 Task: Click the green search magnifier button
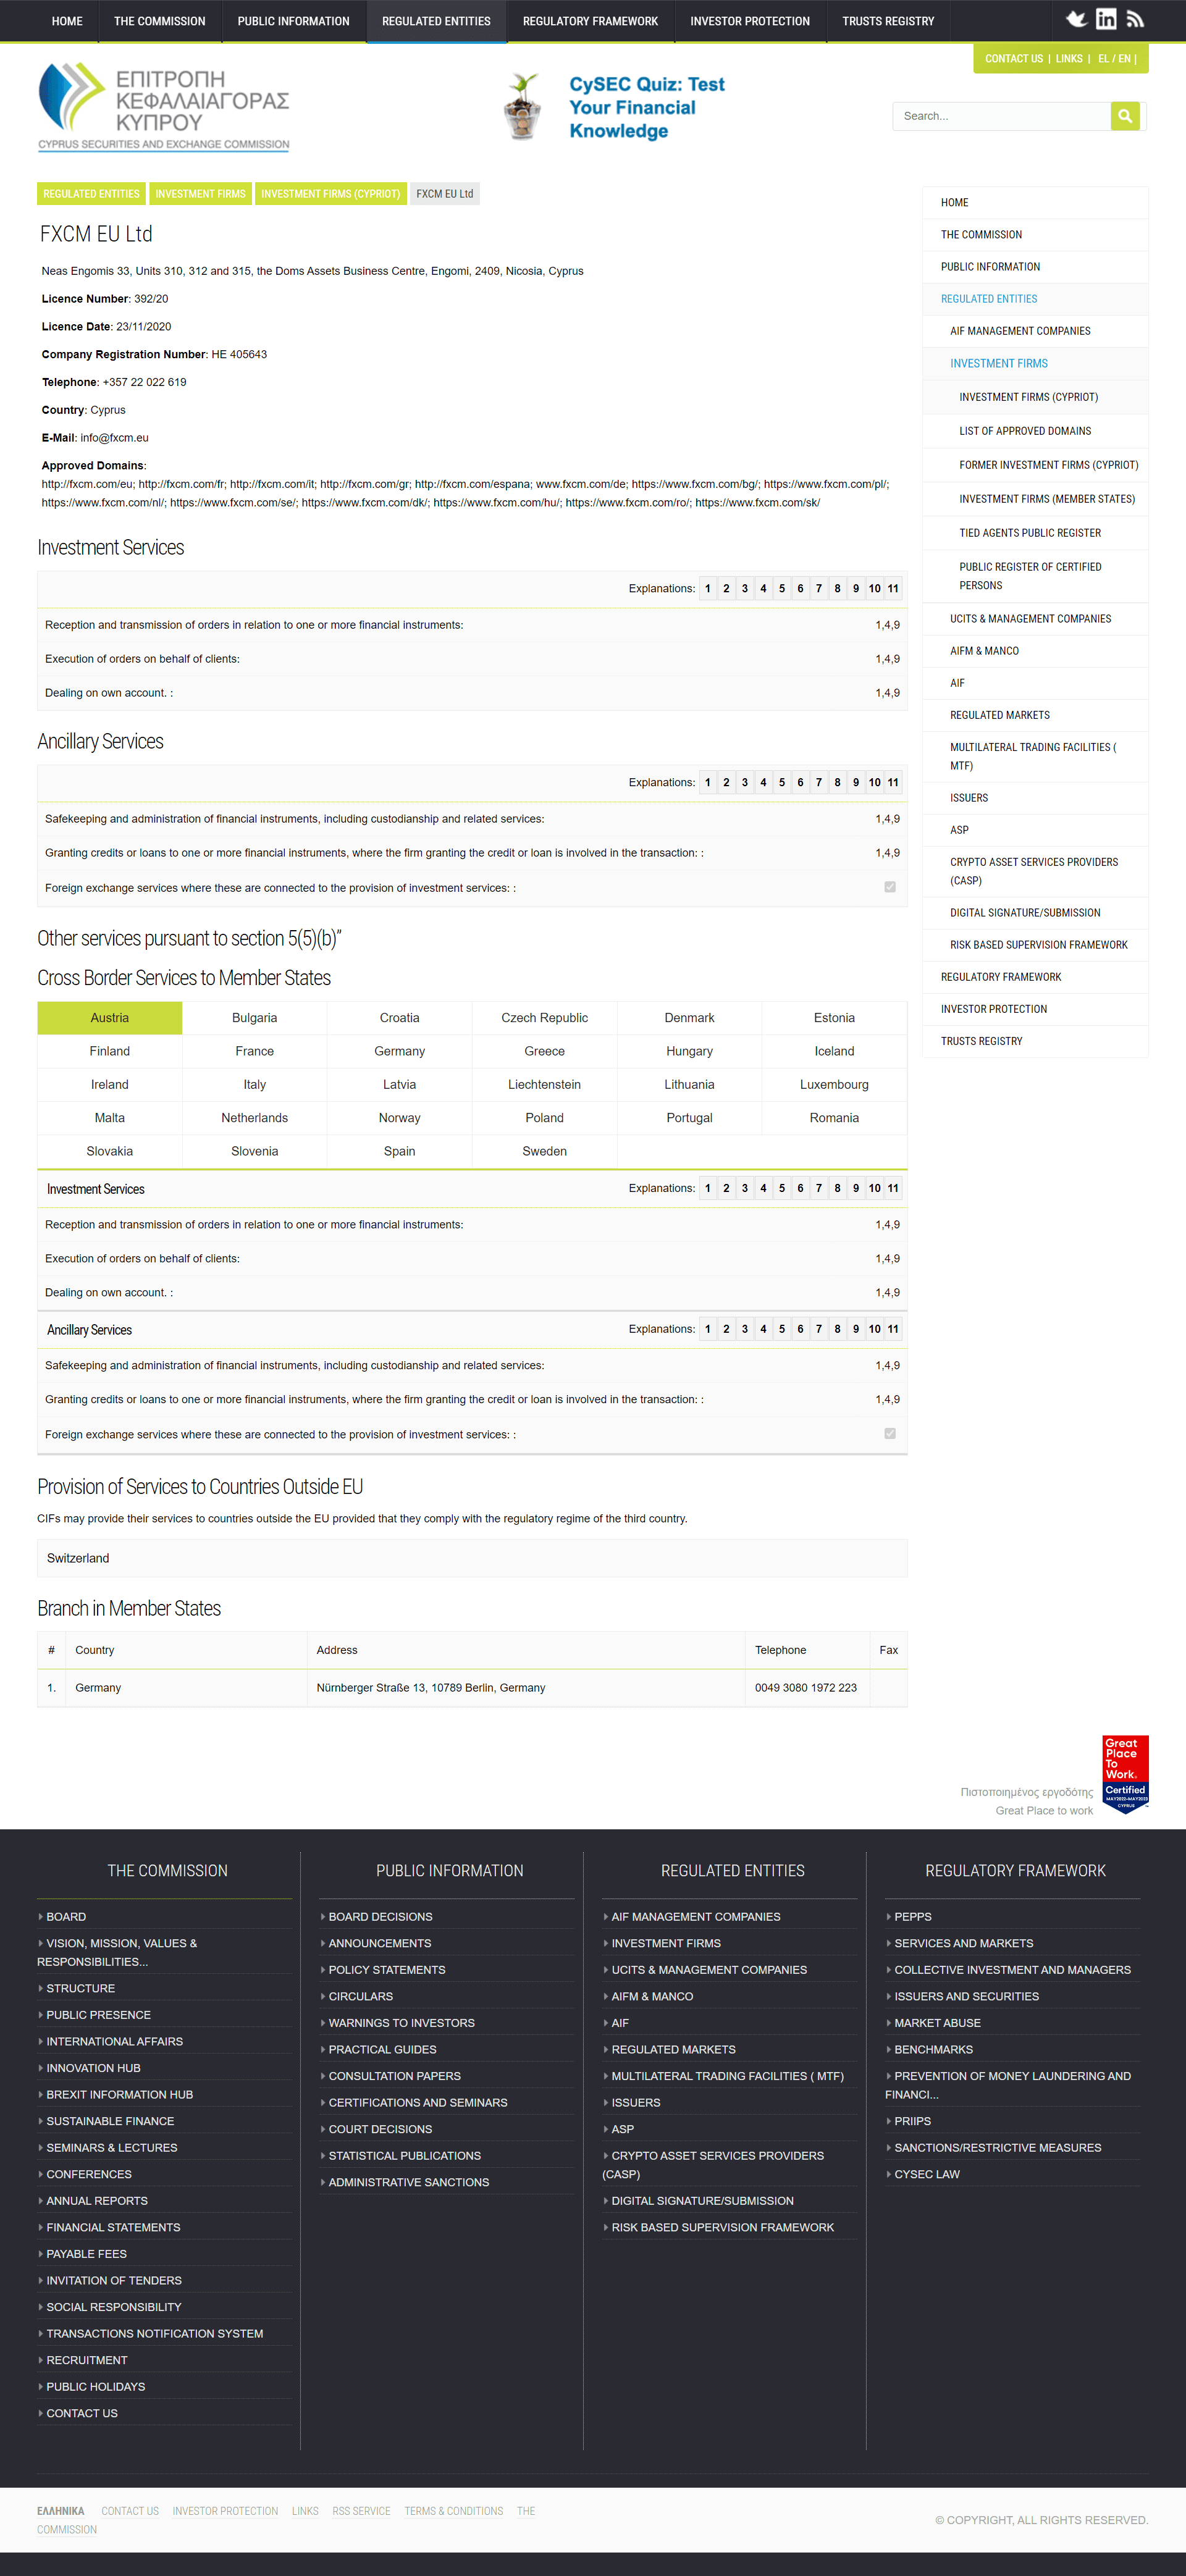point(1125,116)
